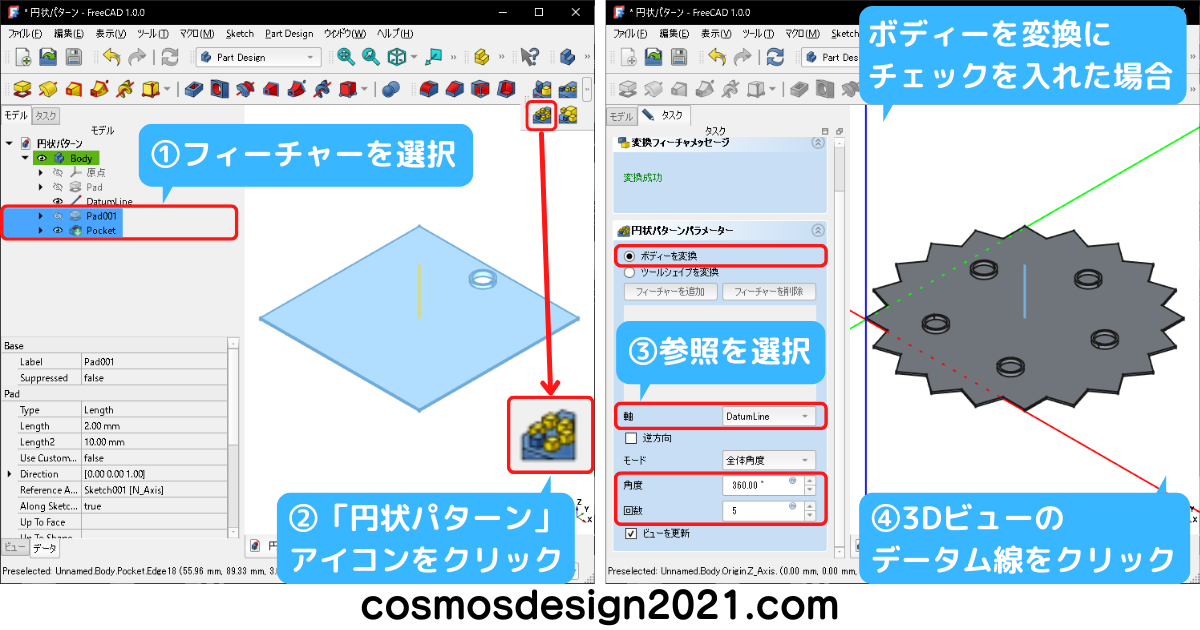Click Polar Pattern icon in toolbar overflow
1200x630 pixels.
point(542,115)
